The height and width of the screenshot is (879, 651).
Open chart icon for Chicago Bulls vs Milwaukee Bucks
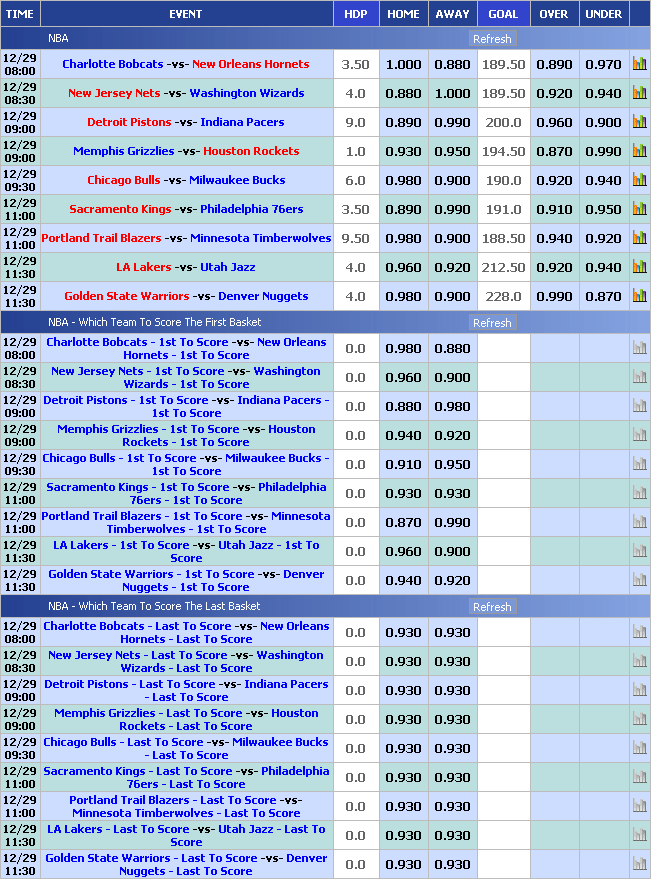(639, 180)
